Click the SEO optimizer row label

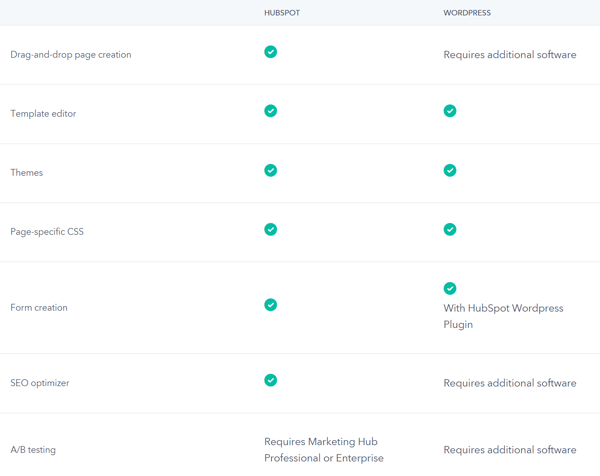(40, 383)
